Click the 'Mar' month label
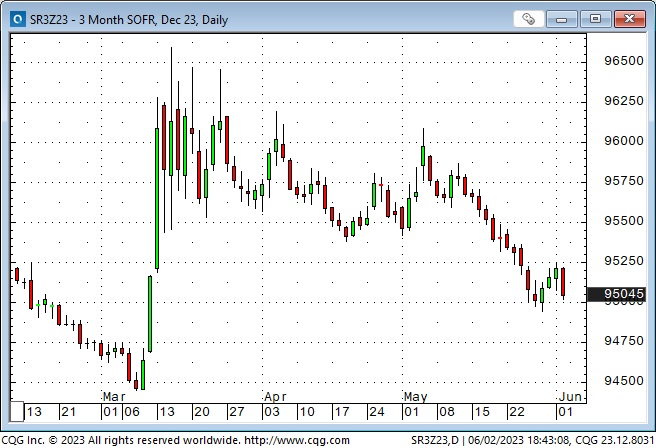 click(114, 397)
